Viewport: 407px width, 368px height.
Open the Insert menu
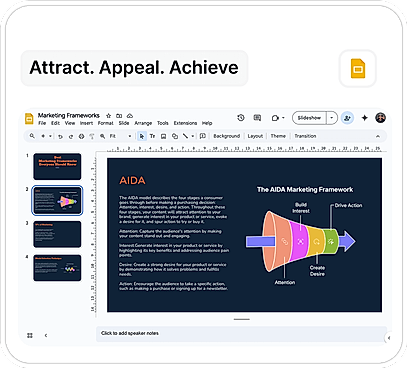click(86, 123)
